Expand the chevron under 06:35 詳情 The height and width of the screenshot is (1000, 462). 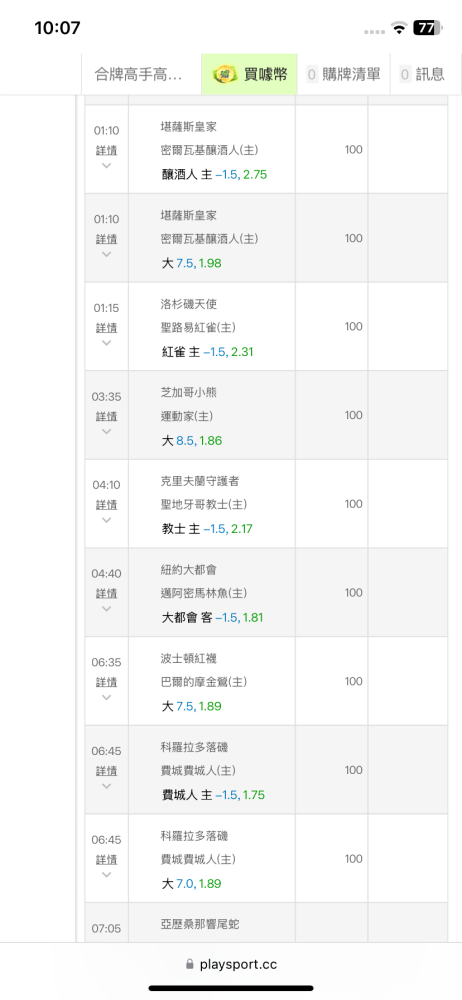tap(107, 697)
